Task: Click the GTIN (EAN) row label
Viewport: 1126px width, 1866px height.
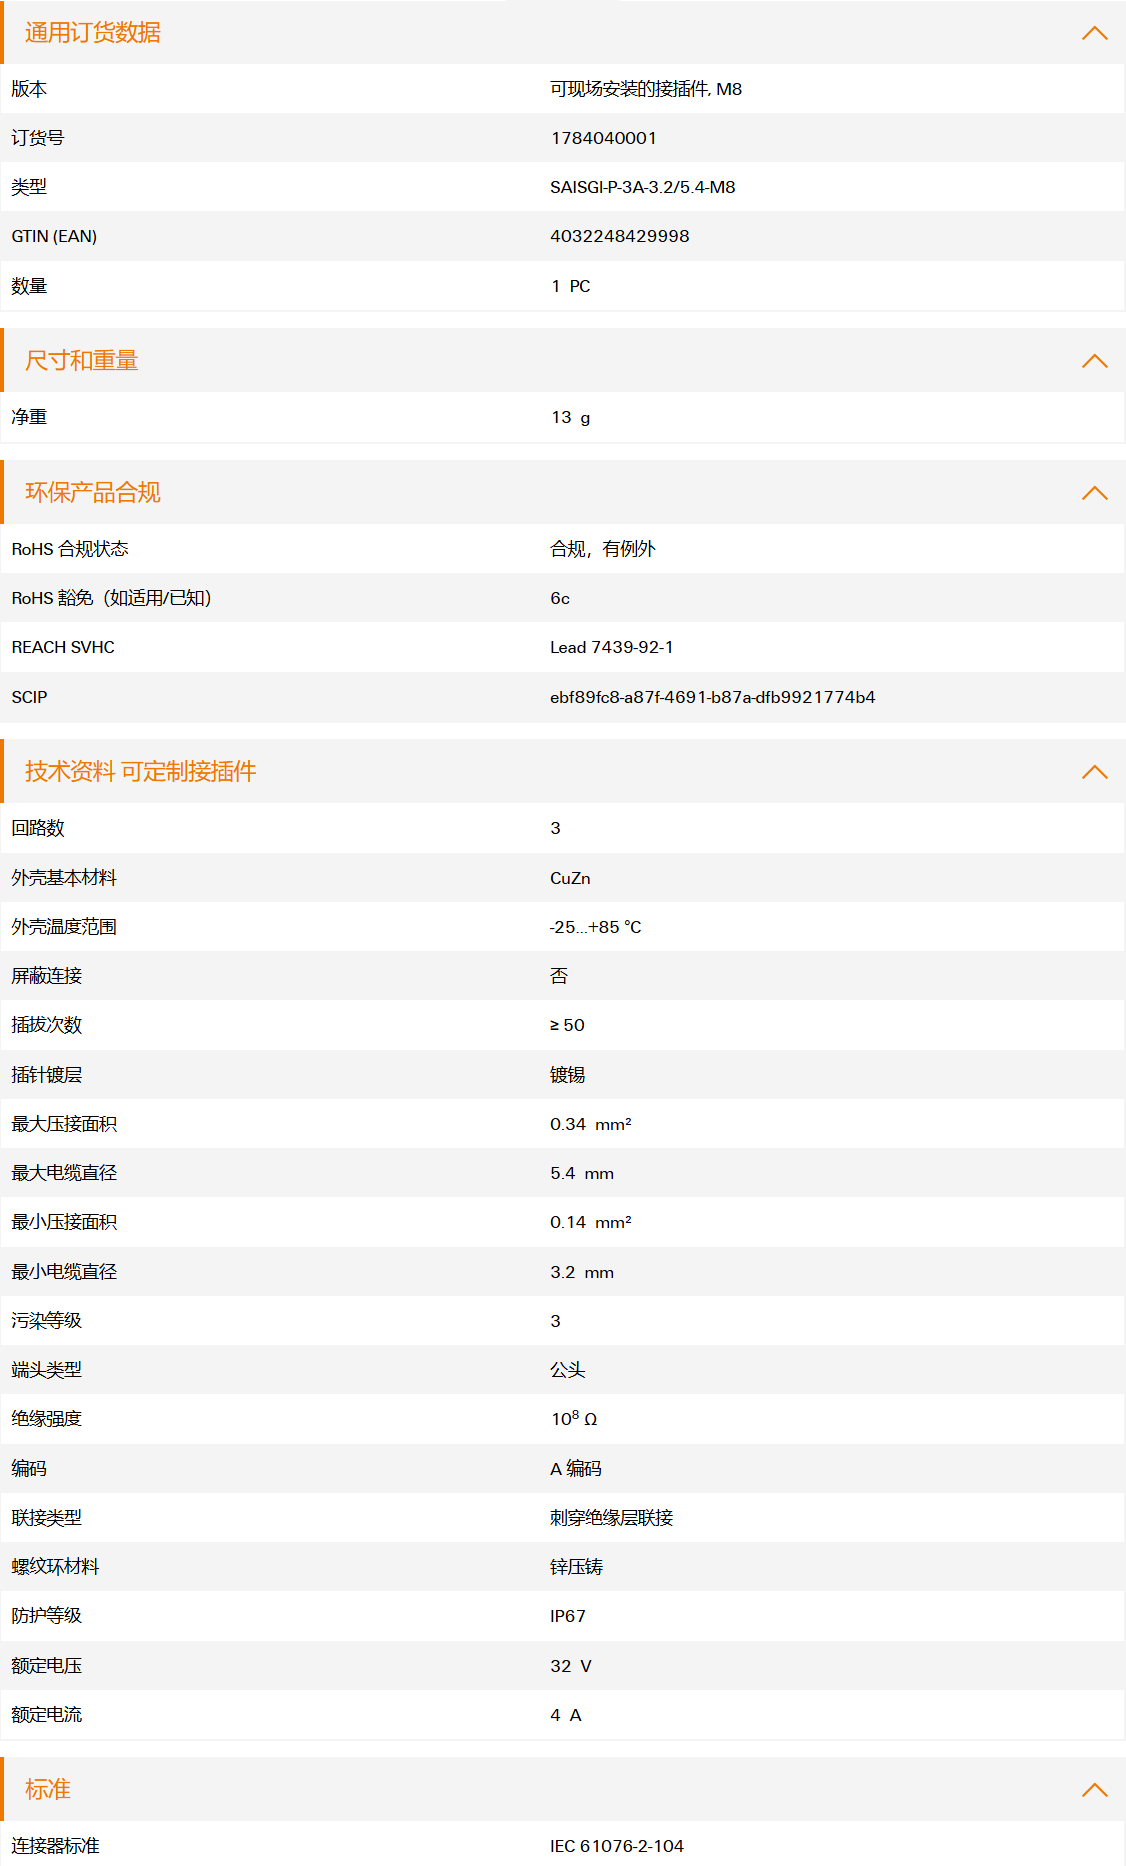Action: click(x=54, y=236)
